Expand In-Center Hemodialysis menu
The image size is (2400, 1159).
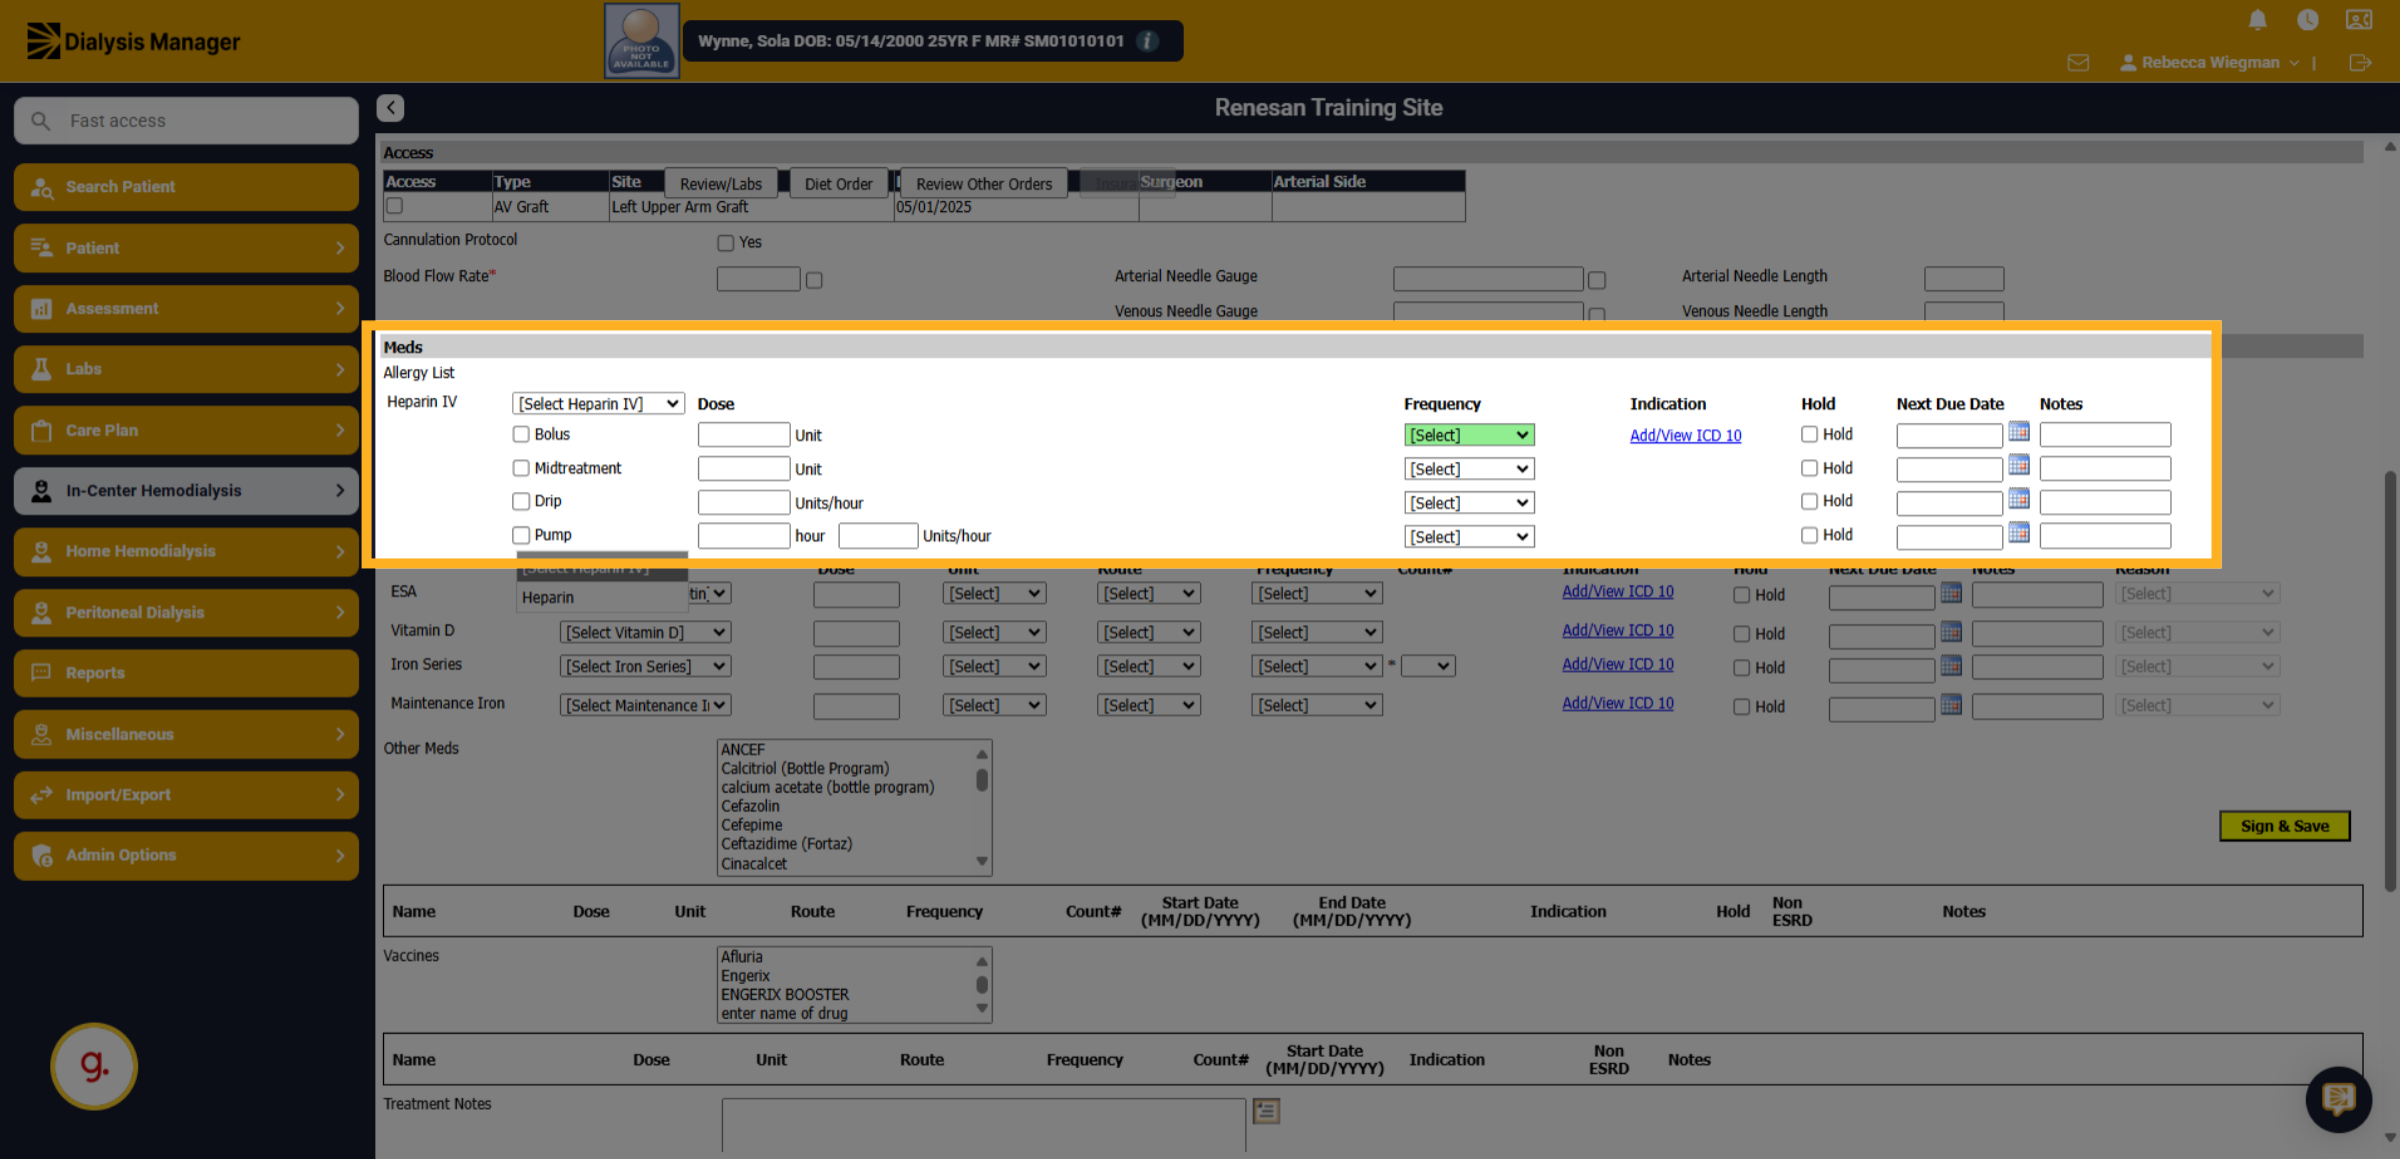[x=187, y=490]
